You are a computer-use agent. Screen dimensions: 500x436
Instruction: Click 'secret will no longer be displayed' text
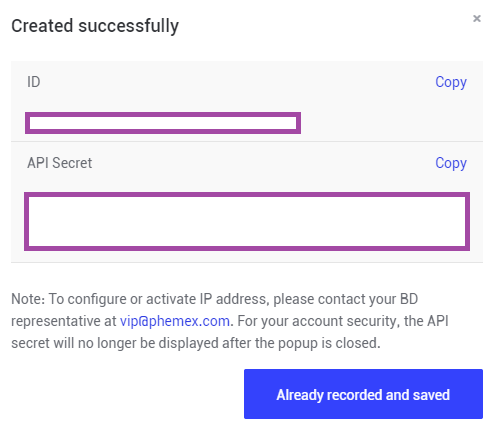click(x=115, y=343)
